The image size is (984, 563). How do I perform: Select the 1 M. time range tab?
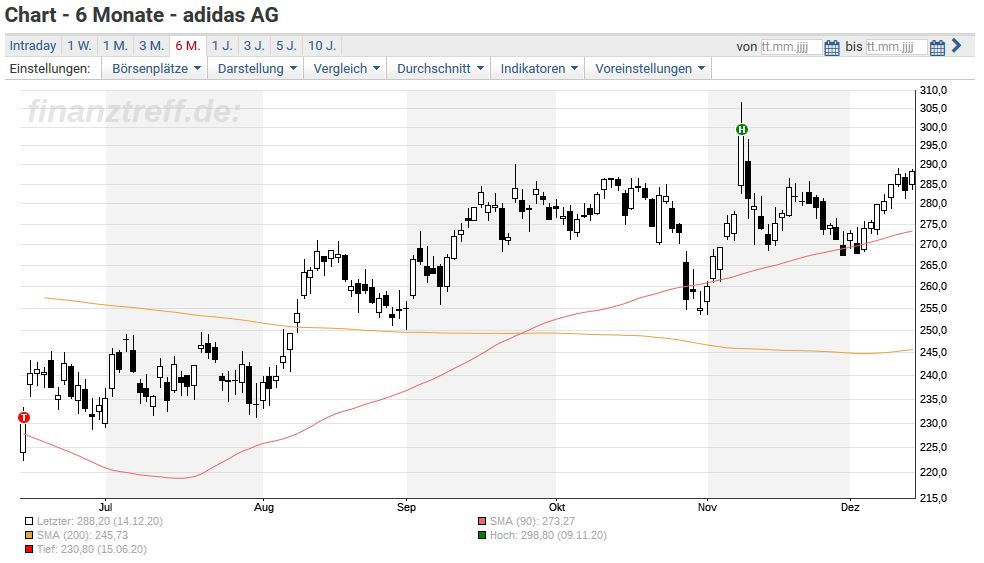115,46
